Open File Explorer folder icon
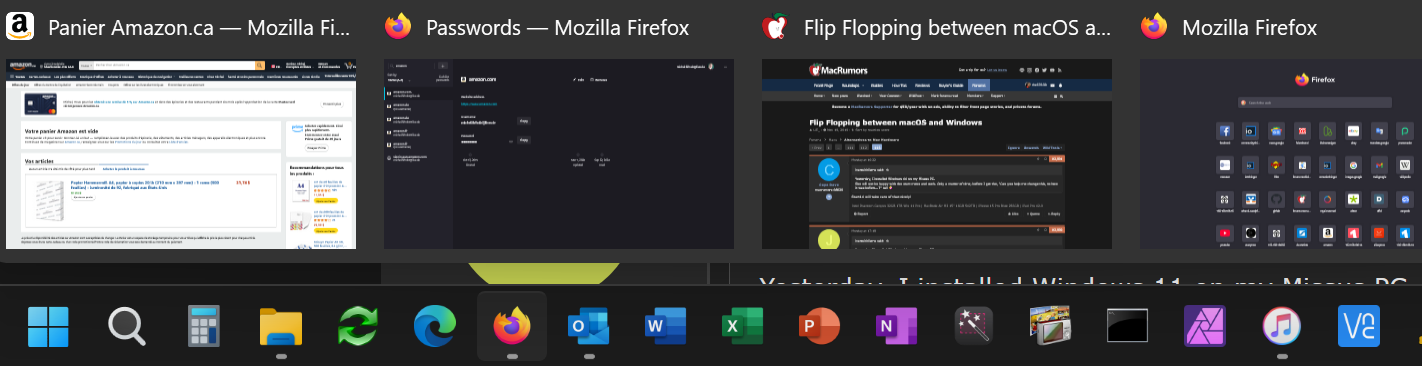The image size is (1422, 366). [x=281, y=326]
